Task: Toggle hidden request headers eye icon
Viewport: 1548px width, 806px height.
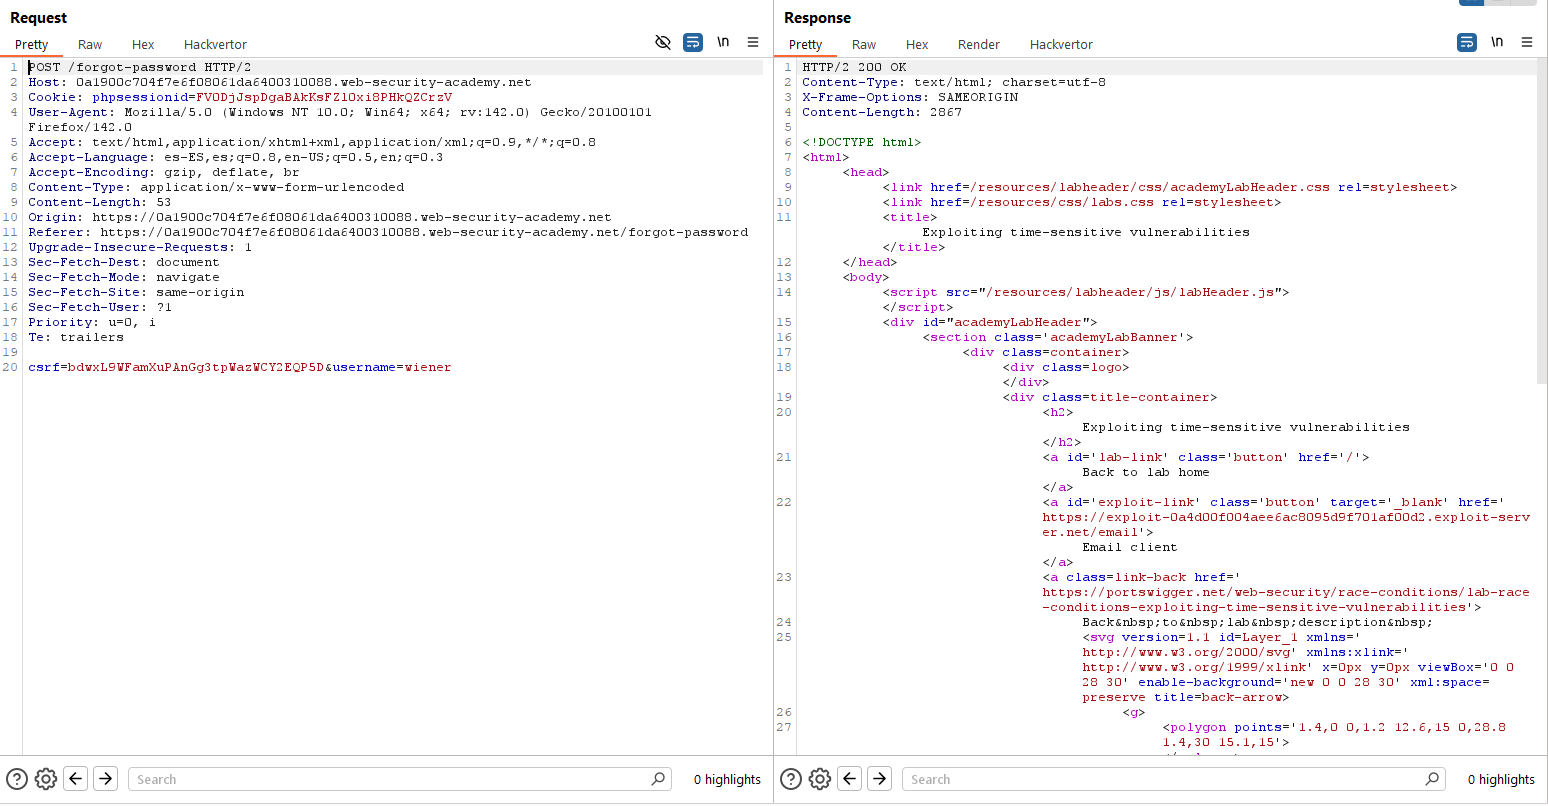Action: (x=662, y=42)
